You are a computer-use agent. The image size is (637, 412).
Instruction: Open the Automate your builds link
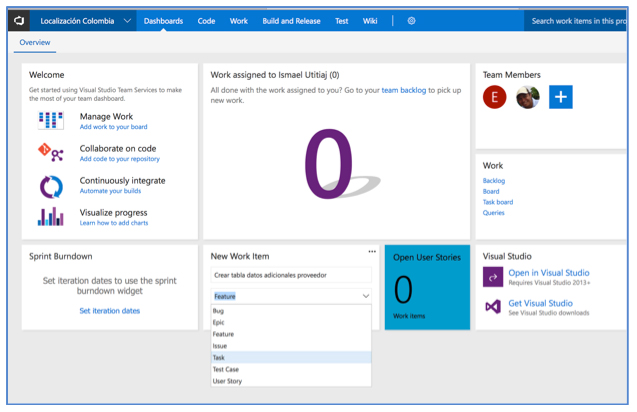pos(110,191)
